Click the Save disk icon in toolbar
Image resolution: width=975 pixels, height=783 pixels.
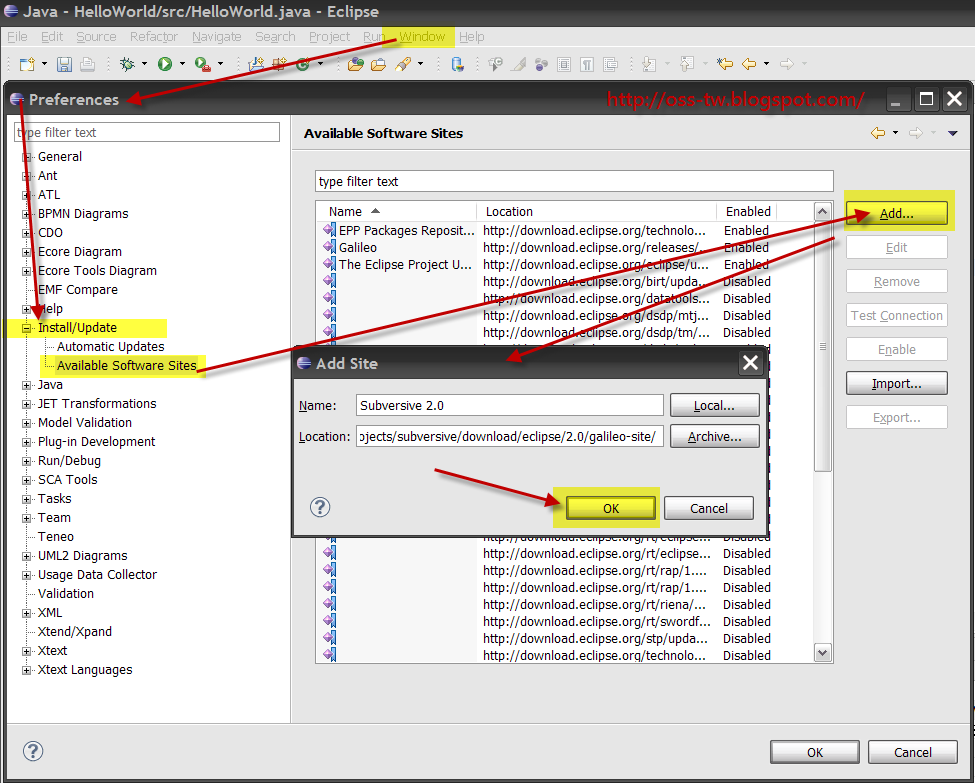64,64
